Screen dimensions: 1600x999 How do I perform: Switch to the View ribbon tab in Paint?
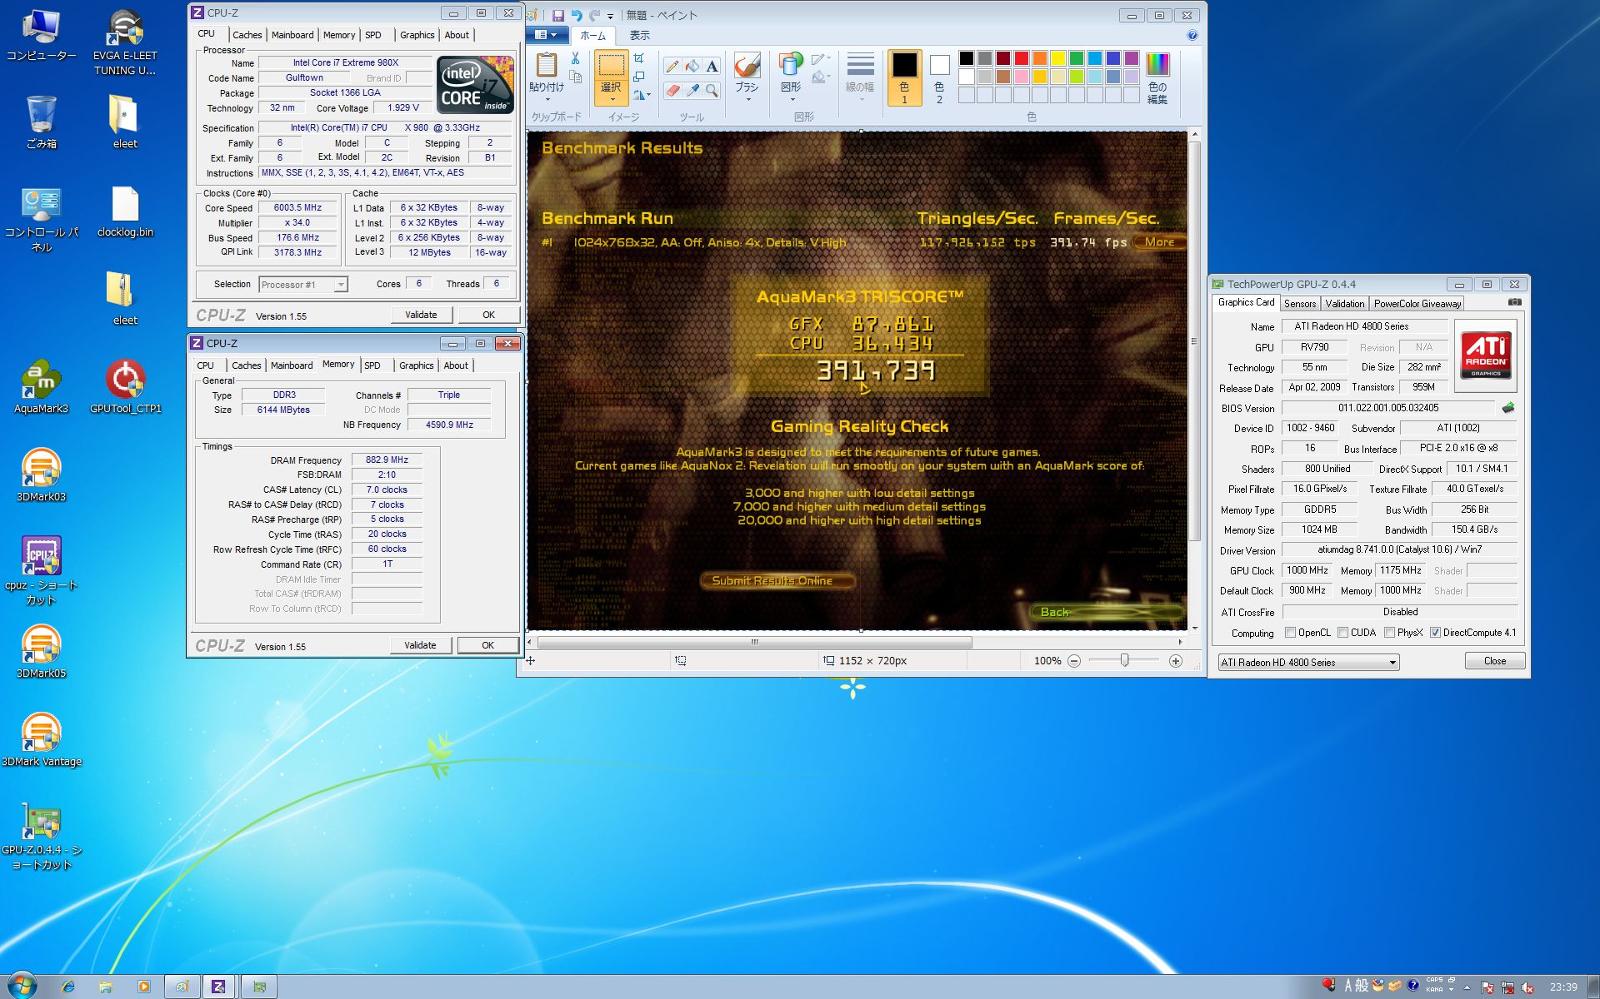pyautogui.click(x=639, y=35)
